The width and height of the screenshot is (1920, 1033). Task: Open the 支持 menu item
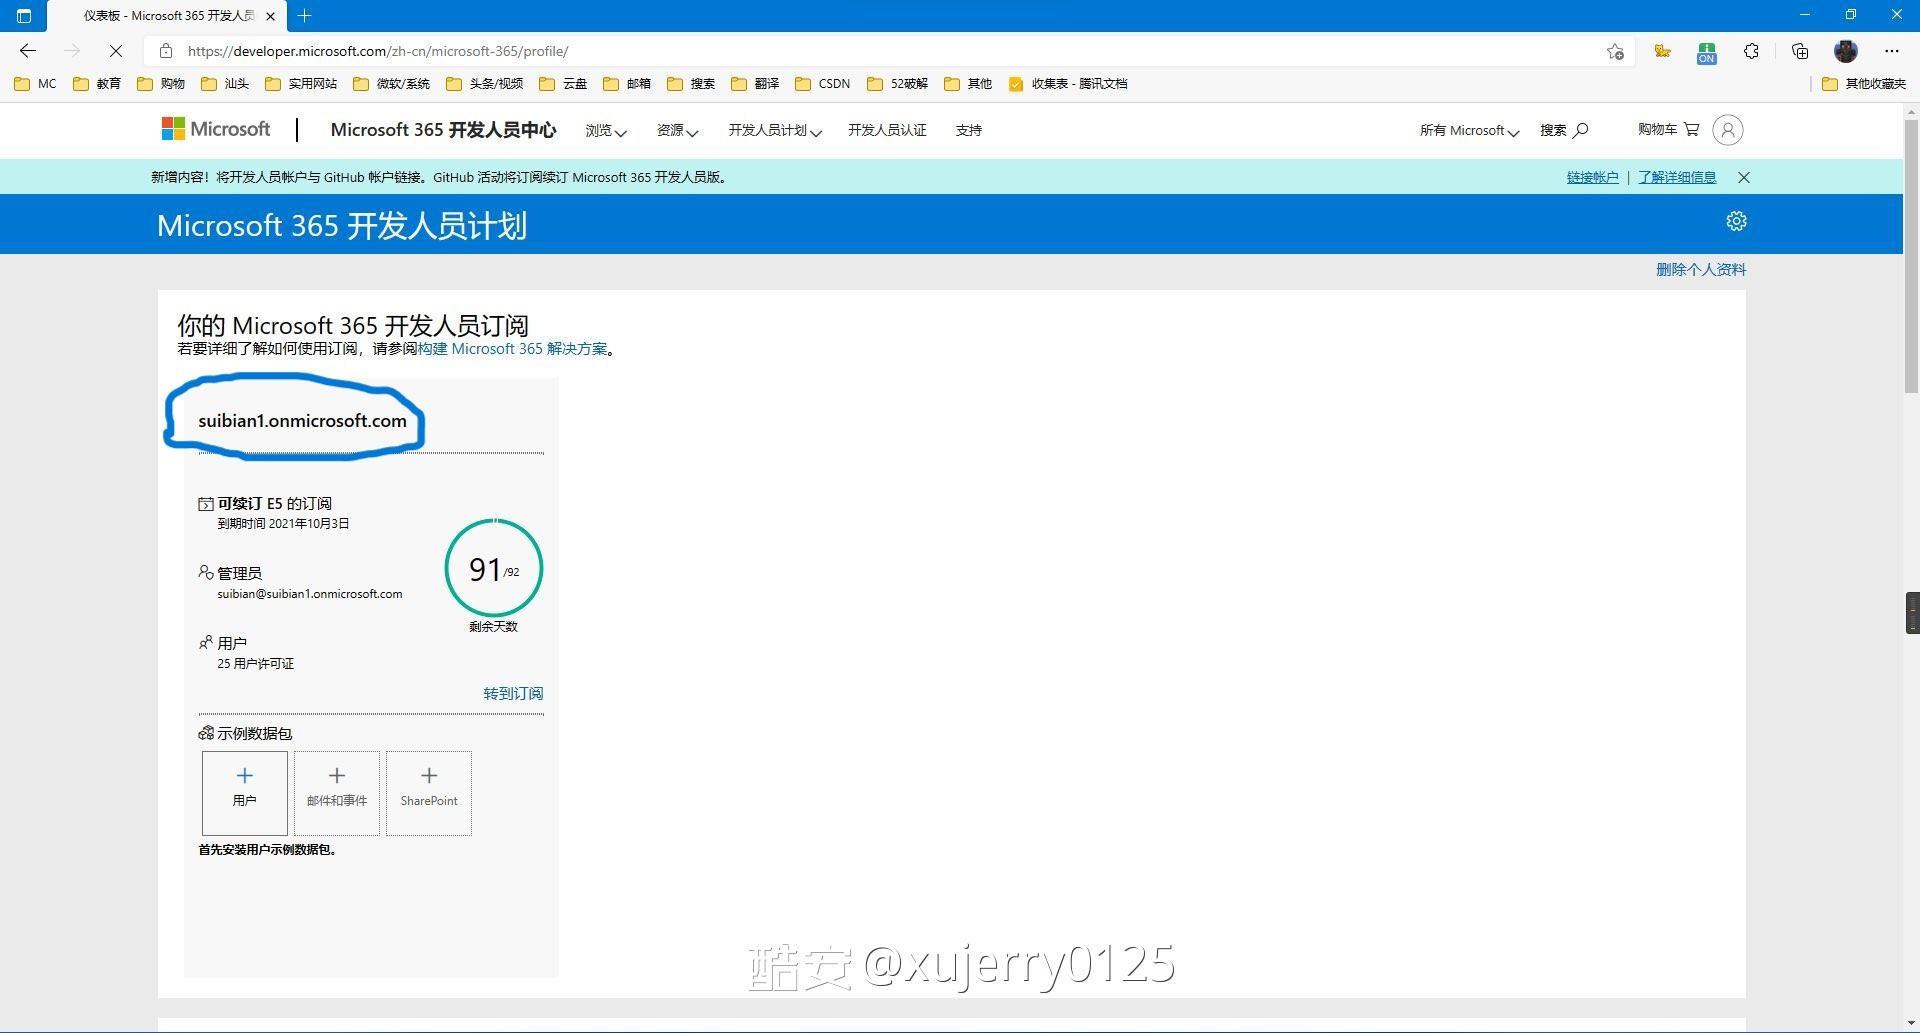pos(968,130)
